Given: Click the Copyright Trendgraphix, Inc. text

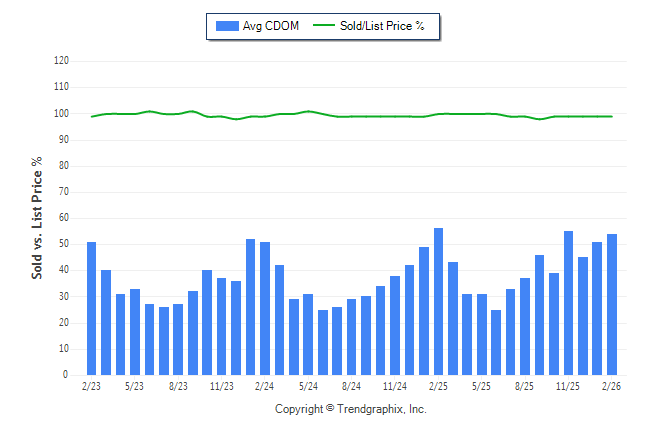Looking at the screenshot, I should (x=350, y=409).
